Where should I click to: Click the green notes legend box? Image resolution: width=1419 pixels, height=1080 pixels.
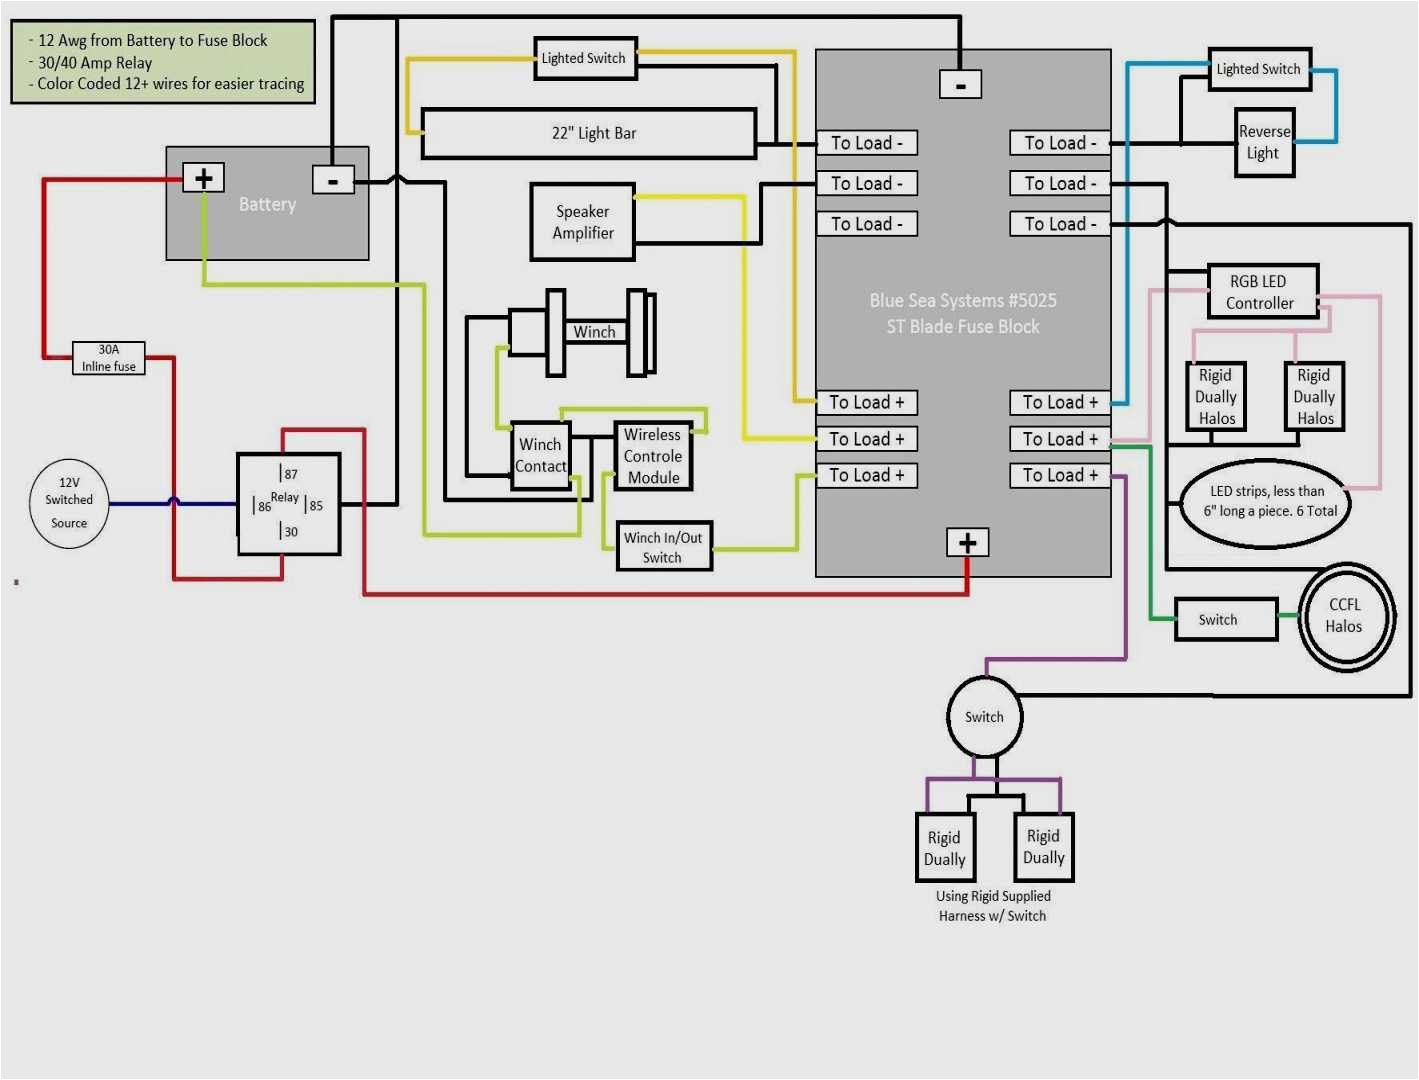click(x=163, y=61)
